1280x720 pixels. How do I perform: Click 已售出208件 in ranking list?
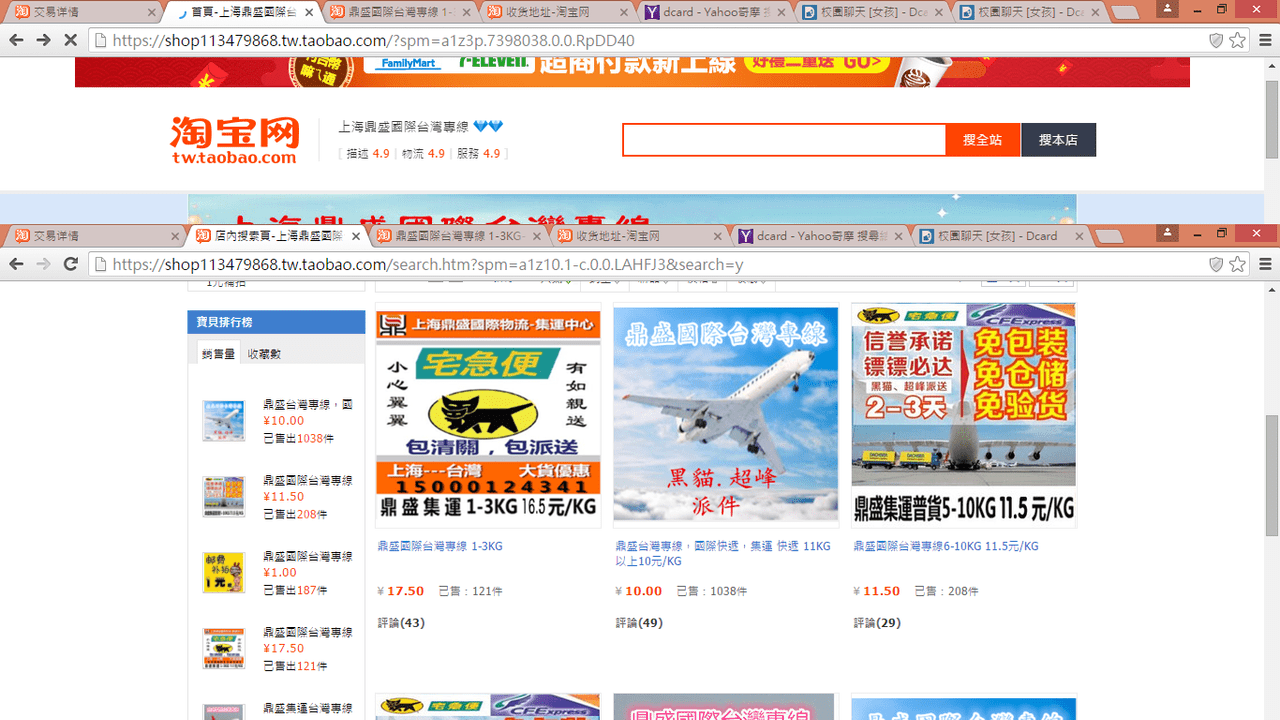click(295, 514)
